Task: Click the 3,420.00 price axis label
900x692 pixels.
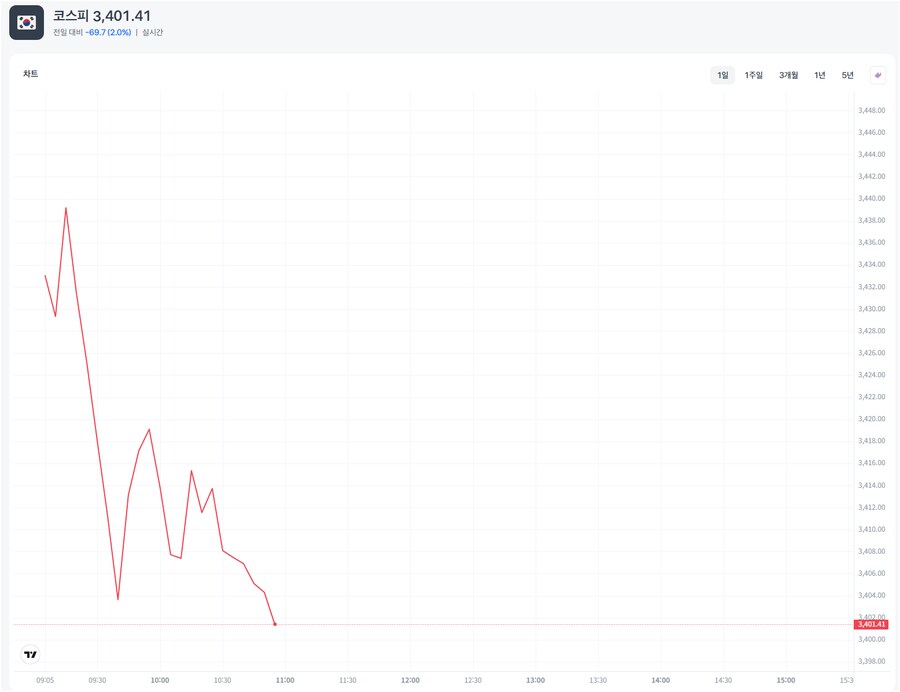Action: tap(872, 419)
